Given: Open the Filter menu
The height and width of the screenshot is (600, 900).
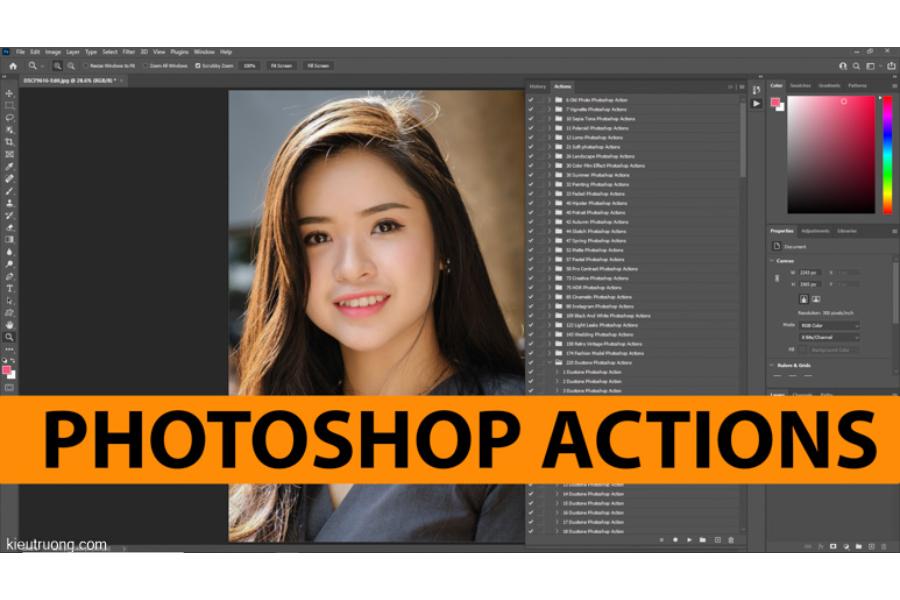Looking at the screenshot, I should tap(129, 52).
